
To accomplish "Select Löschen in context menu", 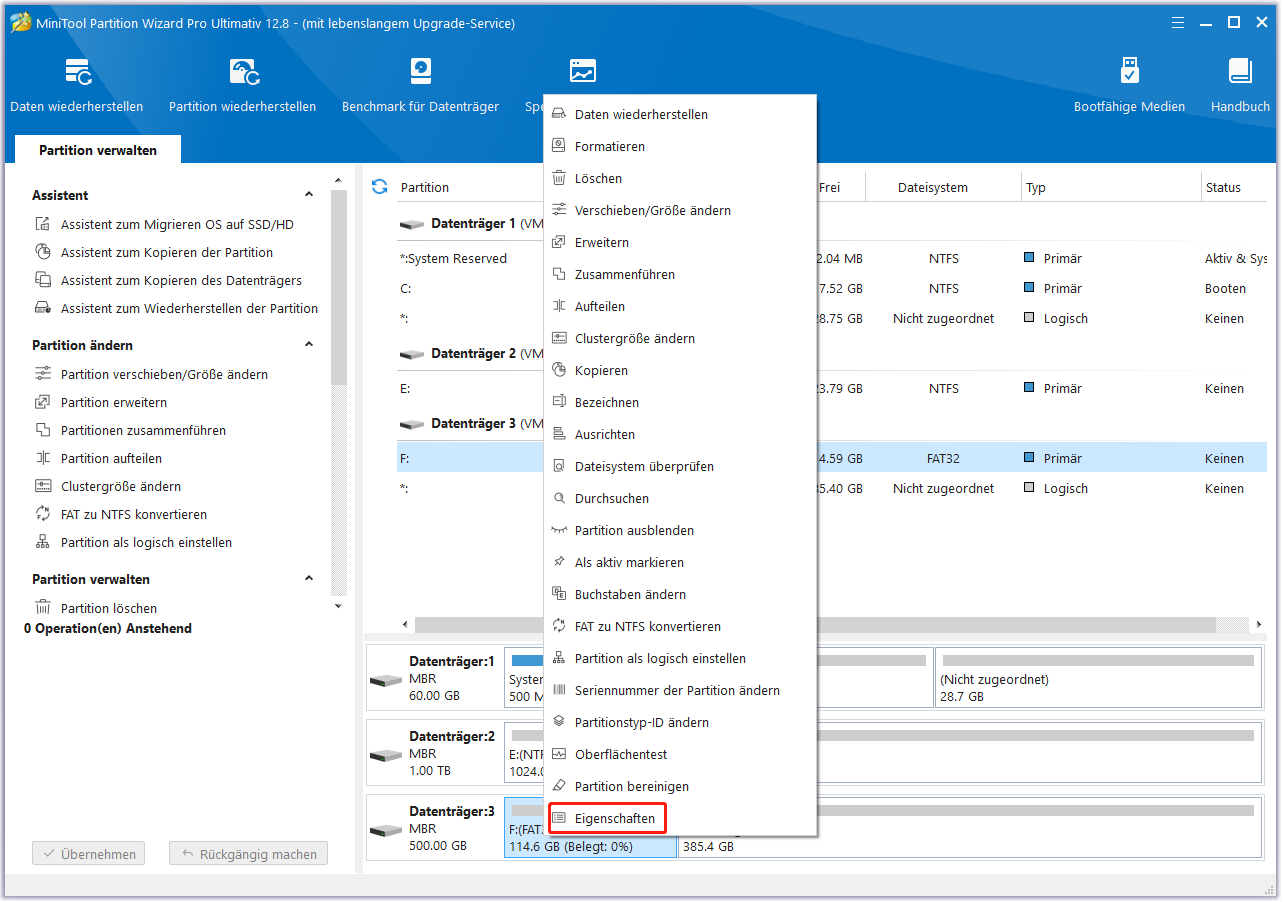I will click(680, 179).
